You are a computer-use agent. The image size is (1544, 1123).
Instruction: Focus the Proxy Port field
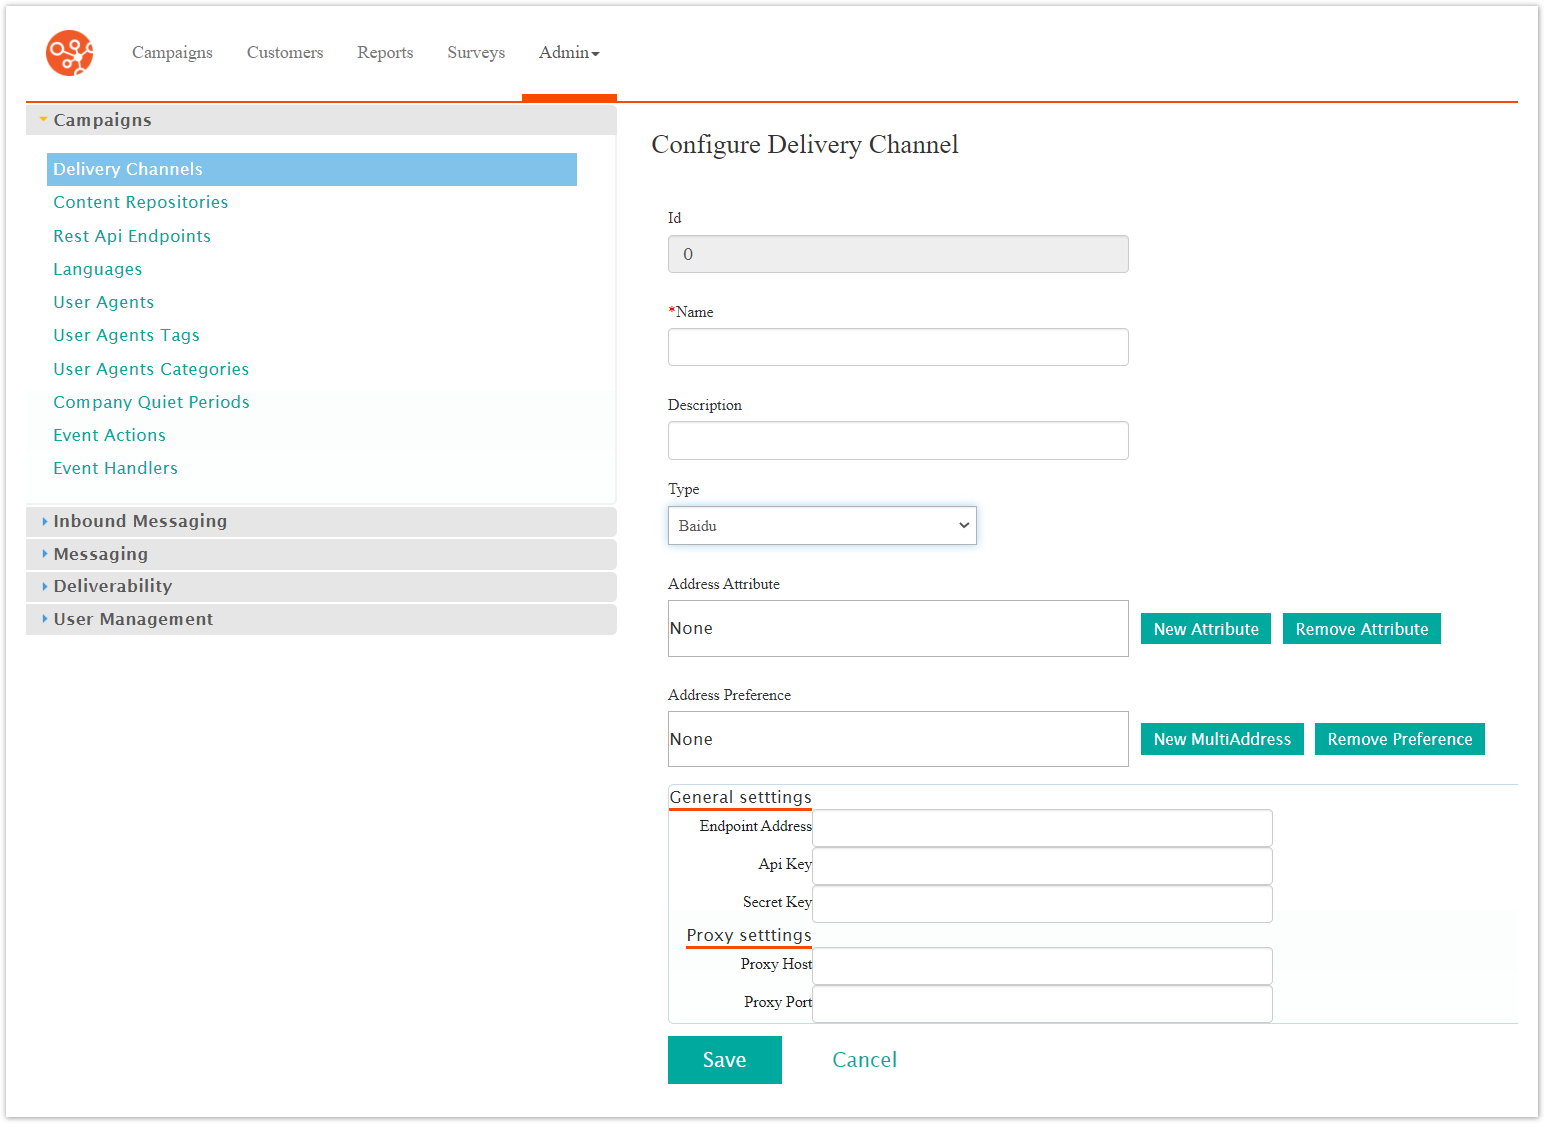[1042, 1004]
